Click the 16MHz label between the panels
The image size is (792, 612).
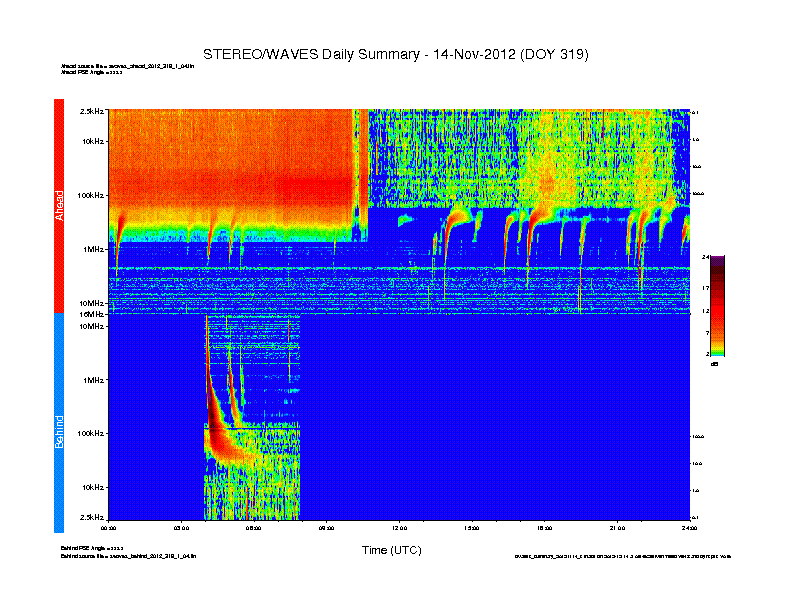tap(93, 314)
